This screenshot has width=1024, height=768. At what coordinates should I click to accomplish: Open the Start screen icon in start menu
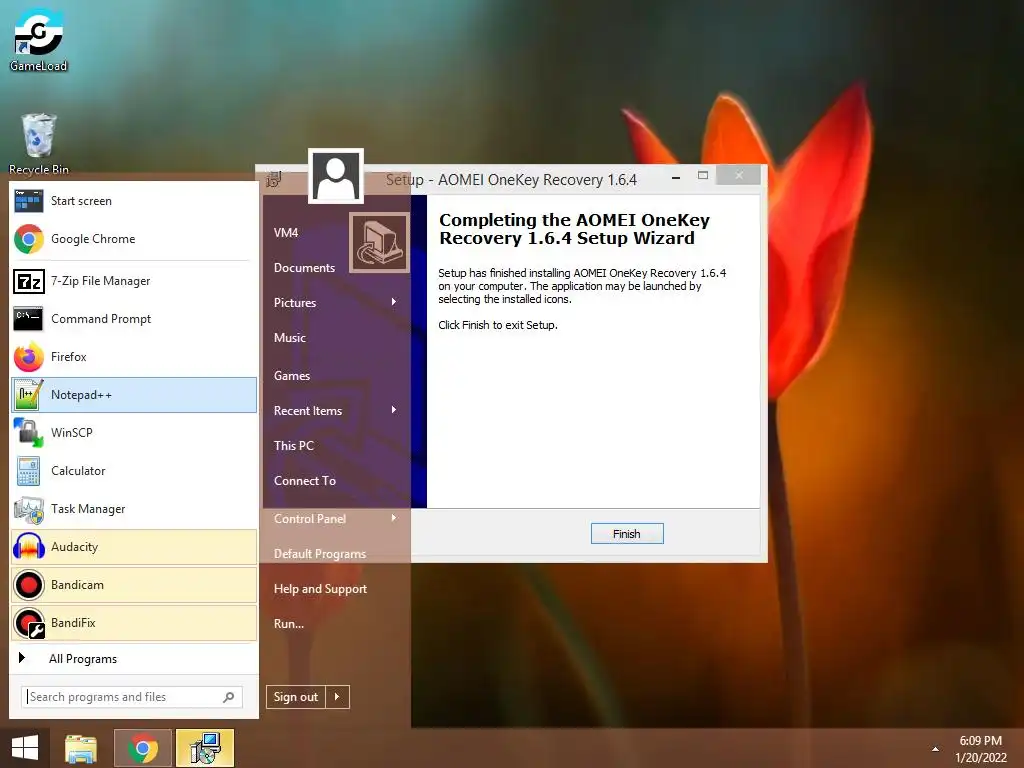tap(28, 201)
